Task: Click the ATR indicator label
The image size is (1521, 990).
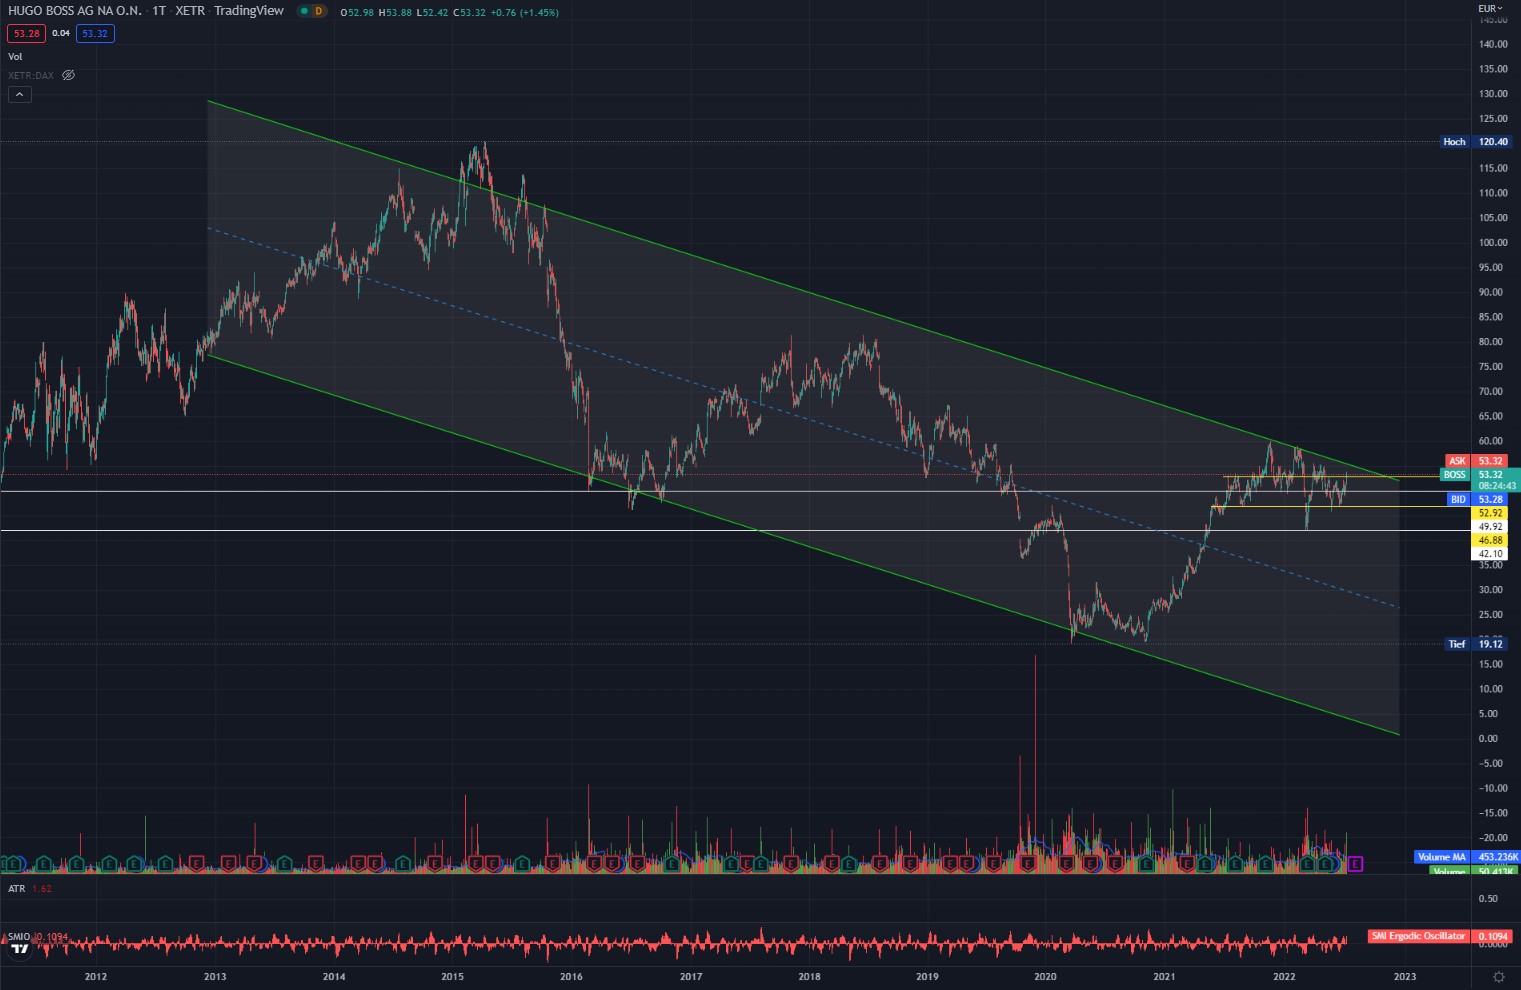Action: point(14,888)
